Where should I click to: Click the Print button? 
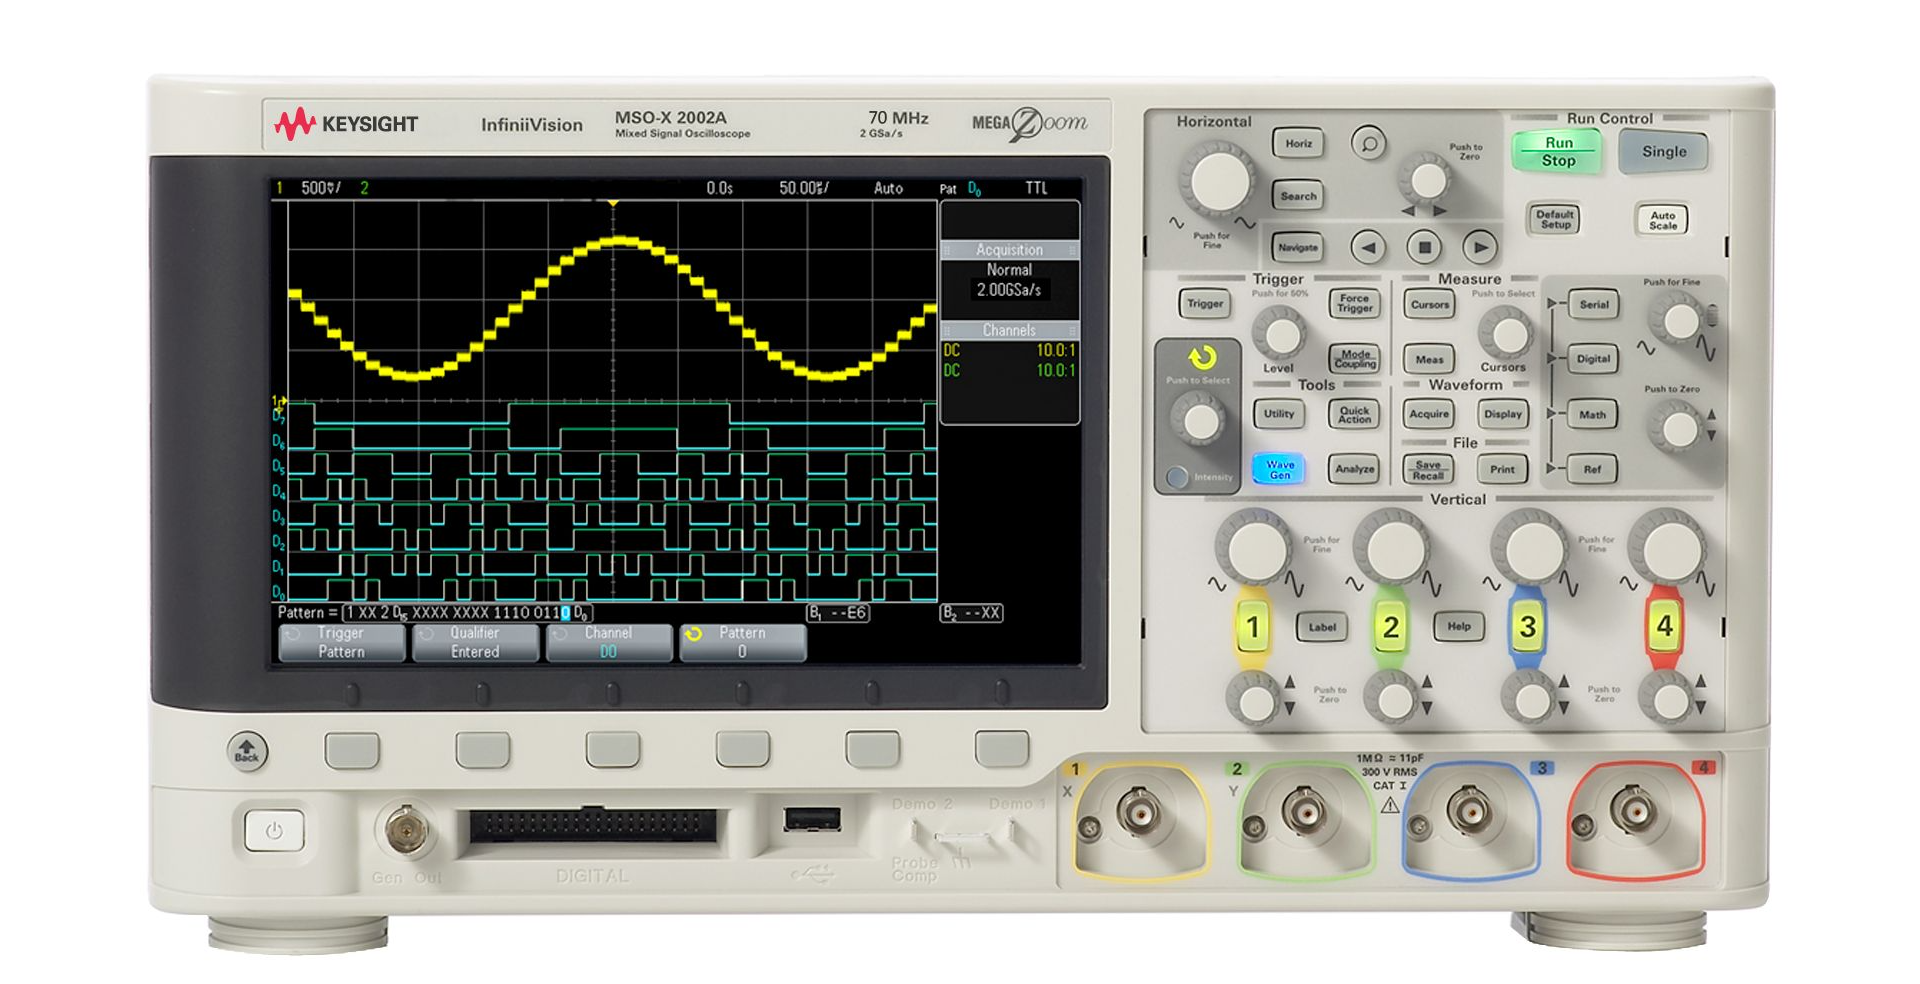point(1502,469)
